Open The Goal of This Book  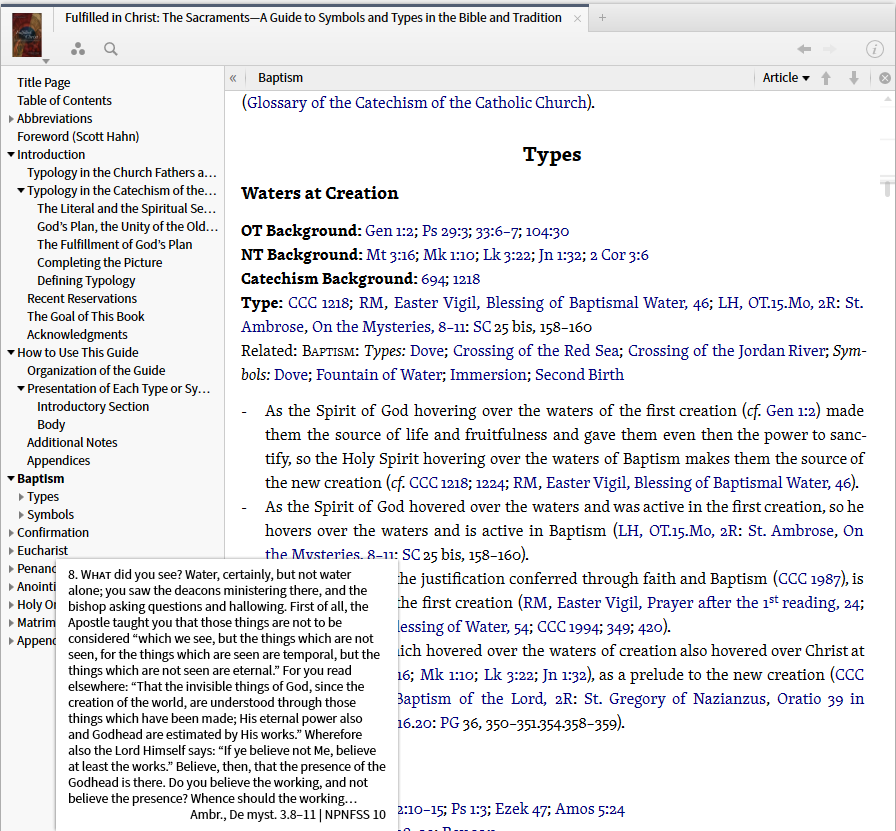coord(86,317)
